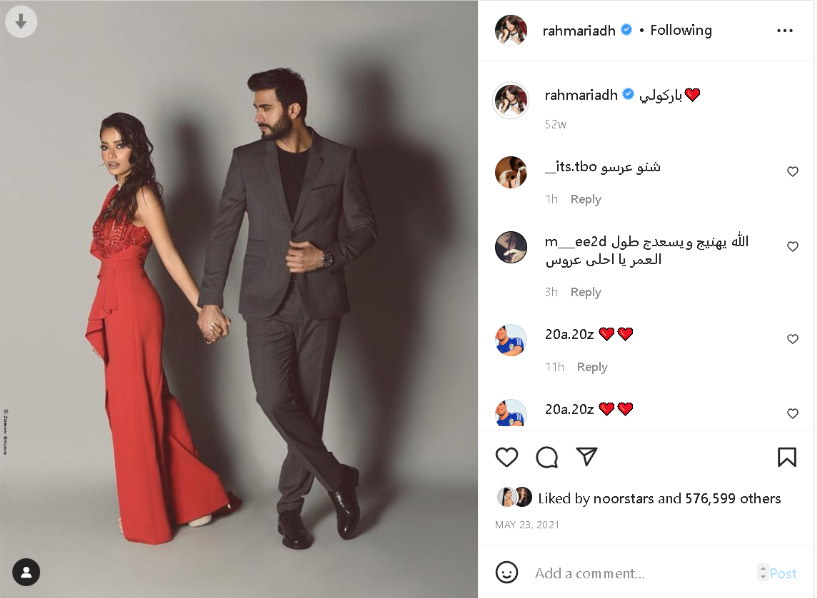Save post with bookmark icon
The height and width of the screenshot is (598, 817).
pyautogui.click(x=787, y=457)
